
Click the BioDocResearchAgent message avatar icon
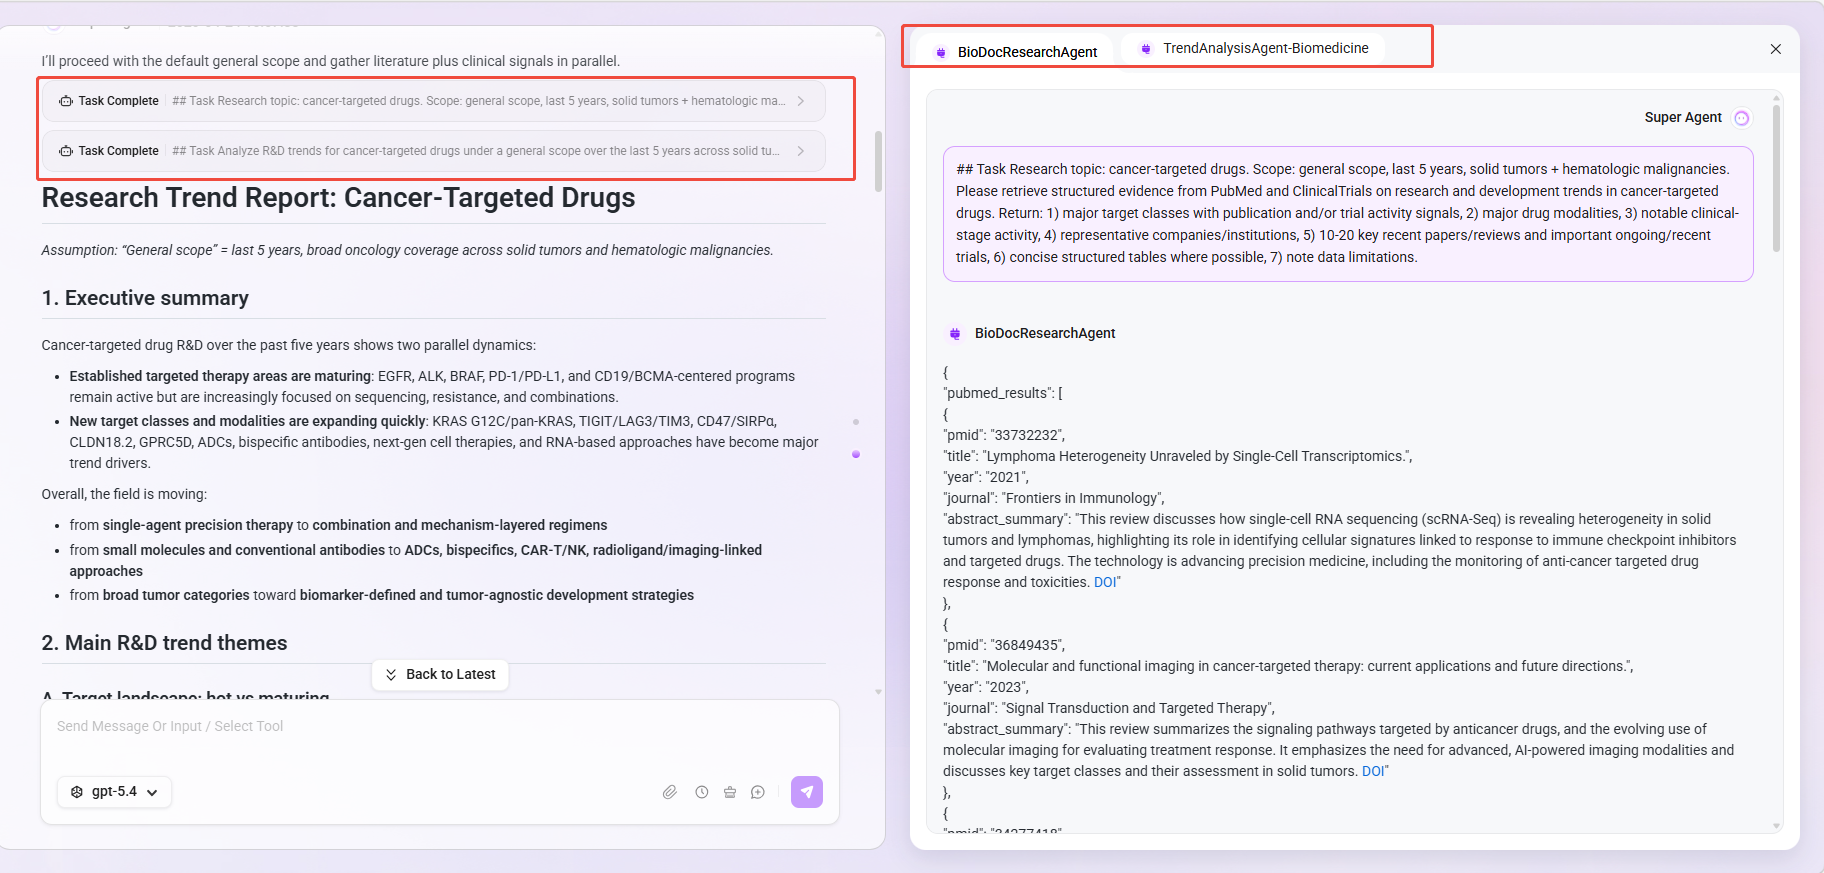tap(955, 333)
